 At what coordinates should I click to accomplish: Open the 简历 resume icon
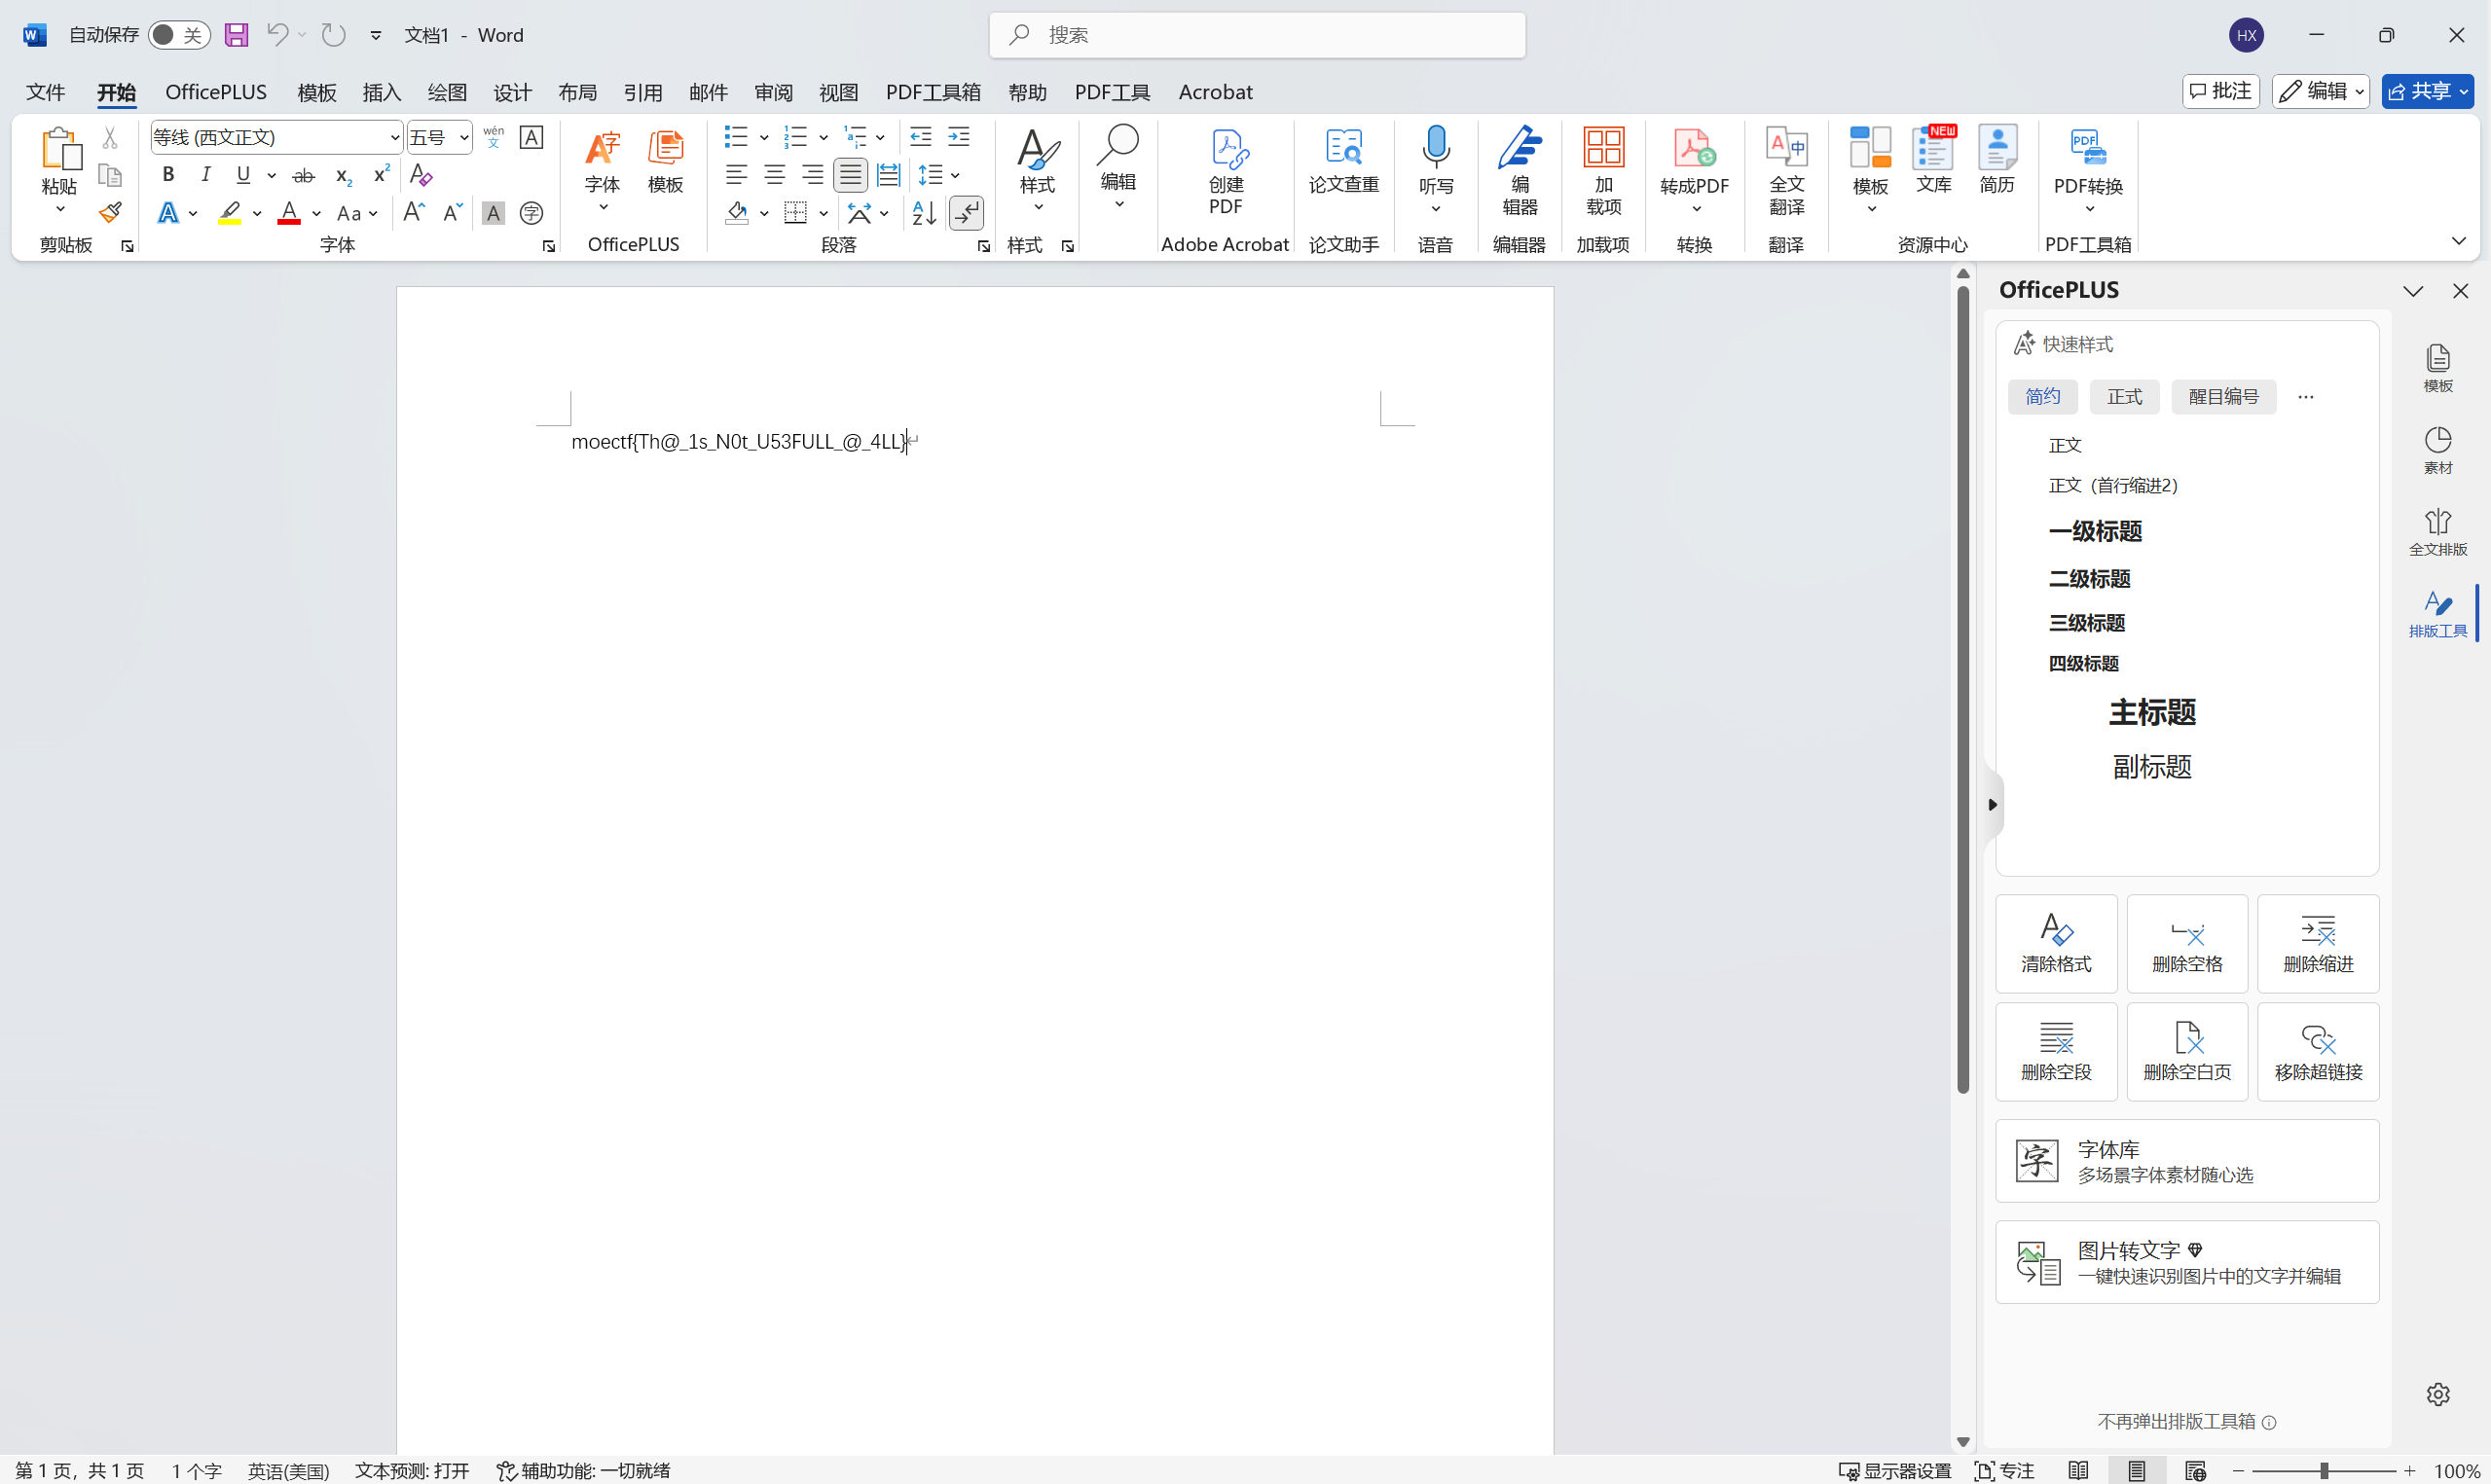click(x=1997, y=160)
